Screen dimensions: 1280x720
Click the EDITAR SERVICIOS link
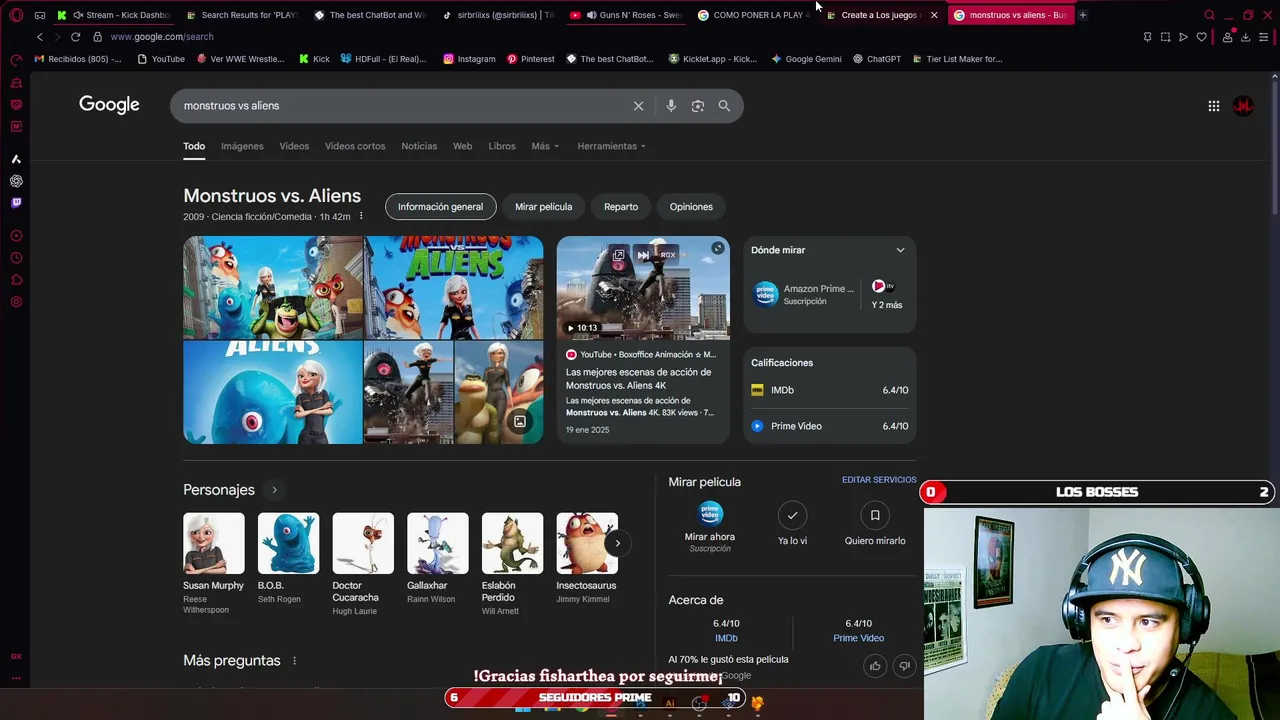click(x=879, y=480)
